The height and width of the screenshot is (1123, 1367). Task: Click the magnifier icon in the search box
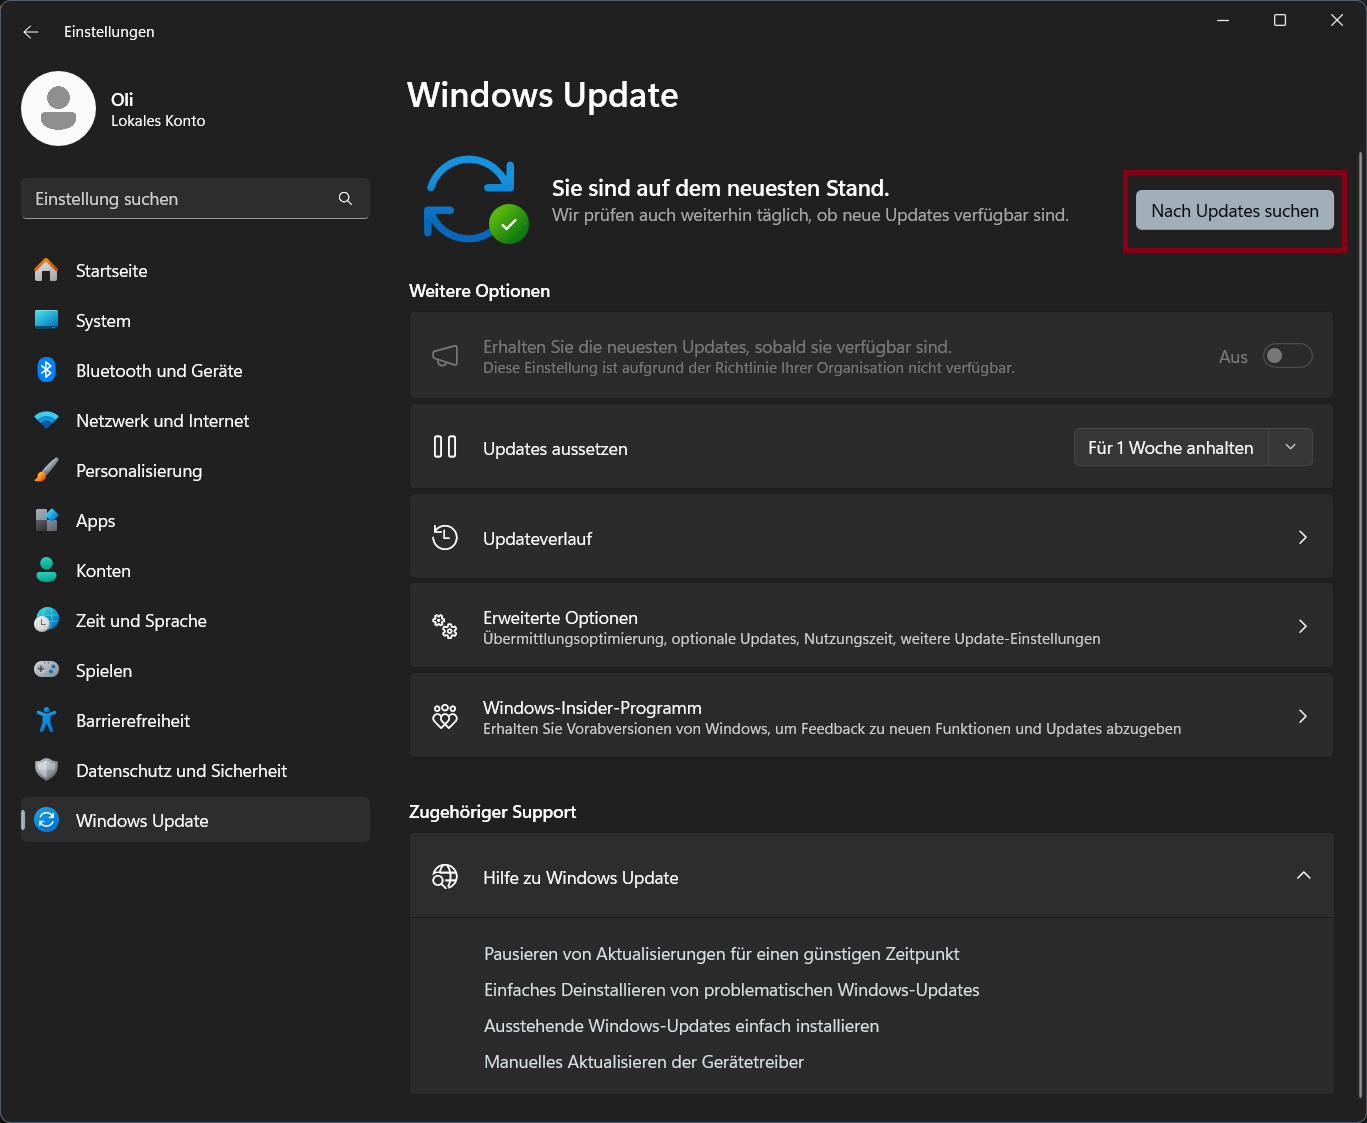345,199
